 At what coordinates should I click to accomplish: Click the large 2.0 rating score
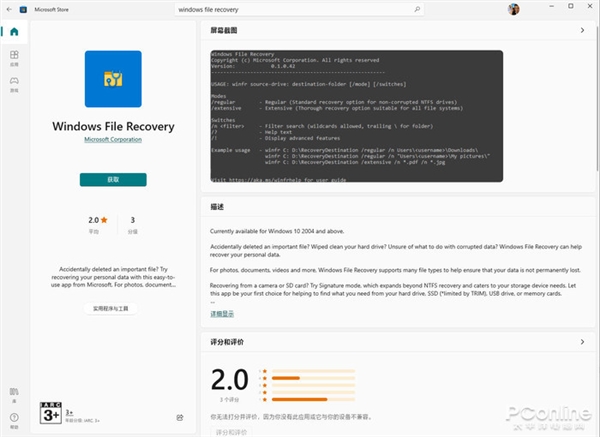[230, 380]
